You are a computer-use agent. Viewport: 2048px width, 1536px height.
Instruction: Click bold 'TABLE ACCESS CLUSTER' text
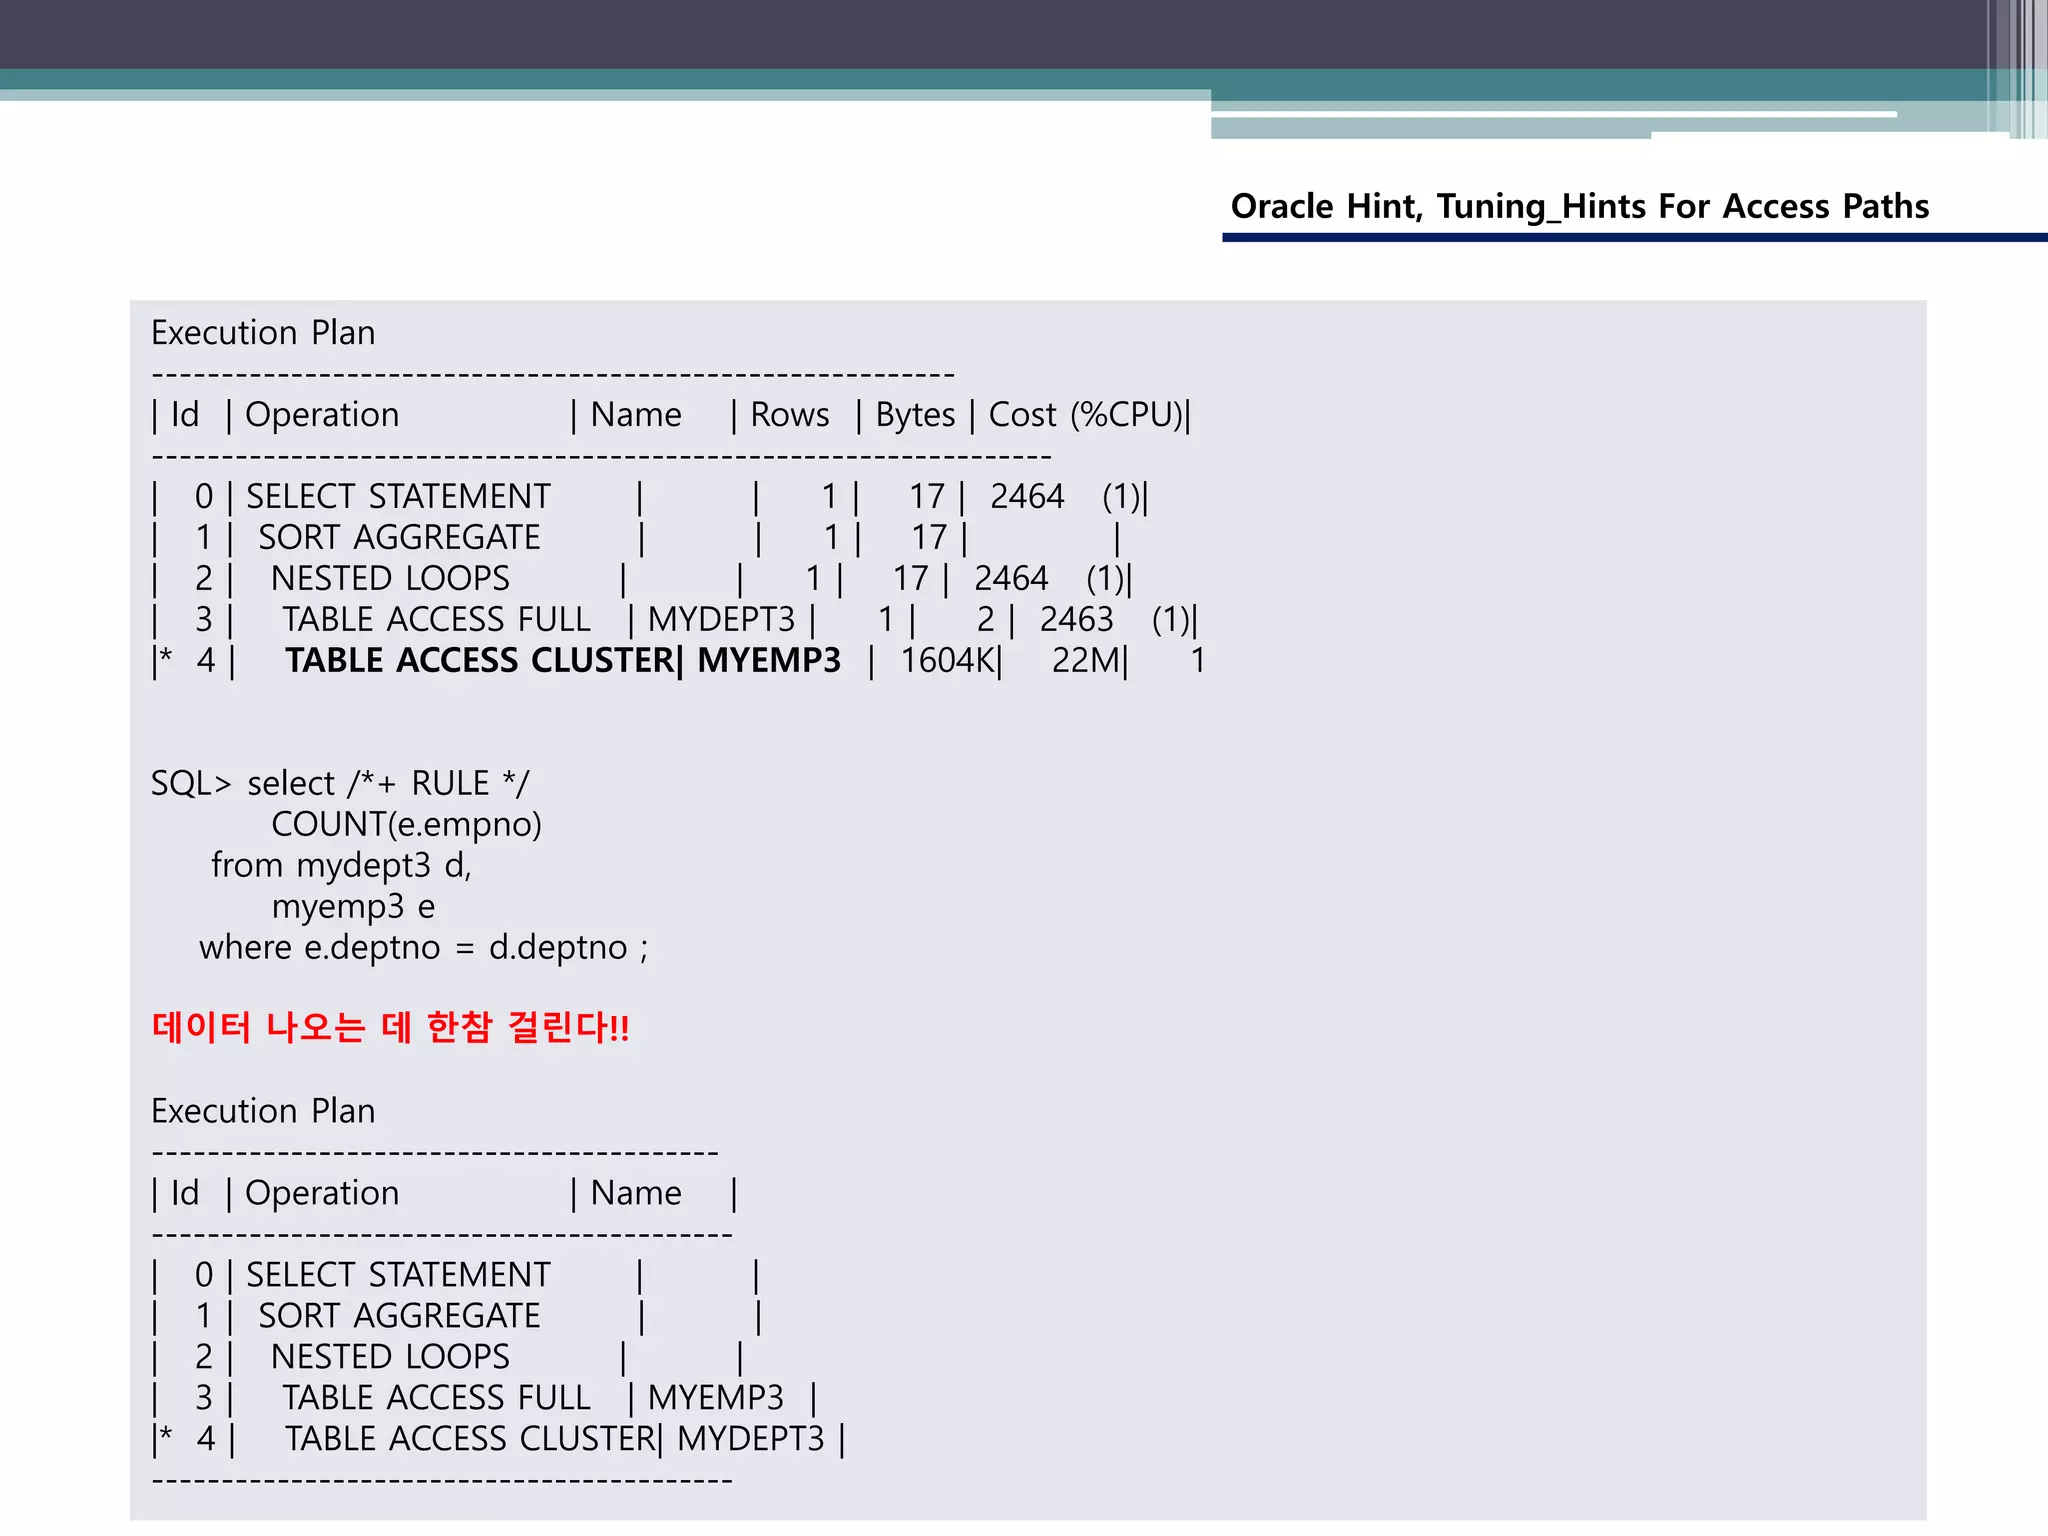480,661
